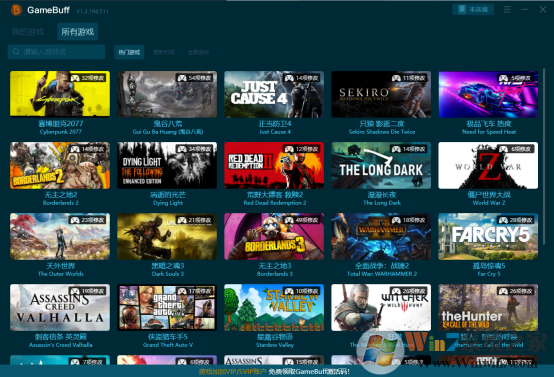This screenshot has height=377, width=554.
Task: Open the hamburger menu icon in title bar
Action: [x=507, y=10]
